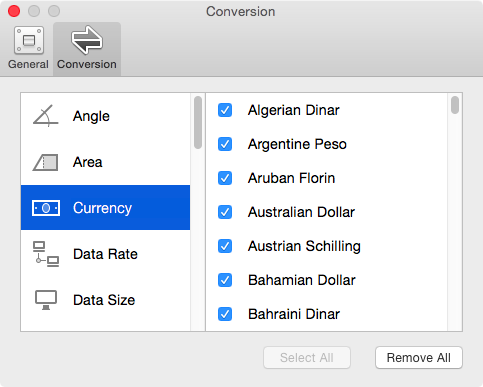Click the Remove All button
Screen dimensions: 483x387
click(419, 358)
